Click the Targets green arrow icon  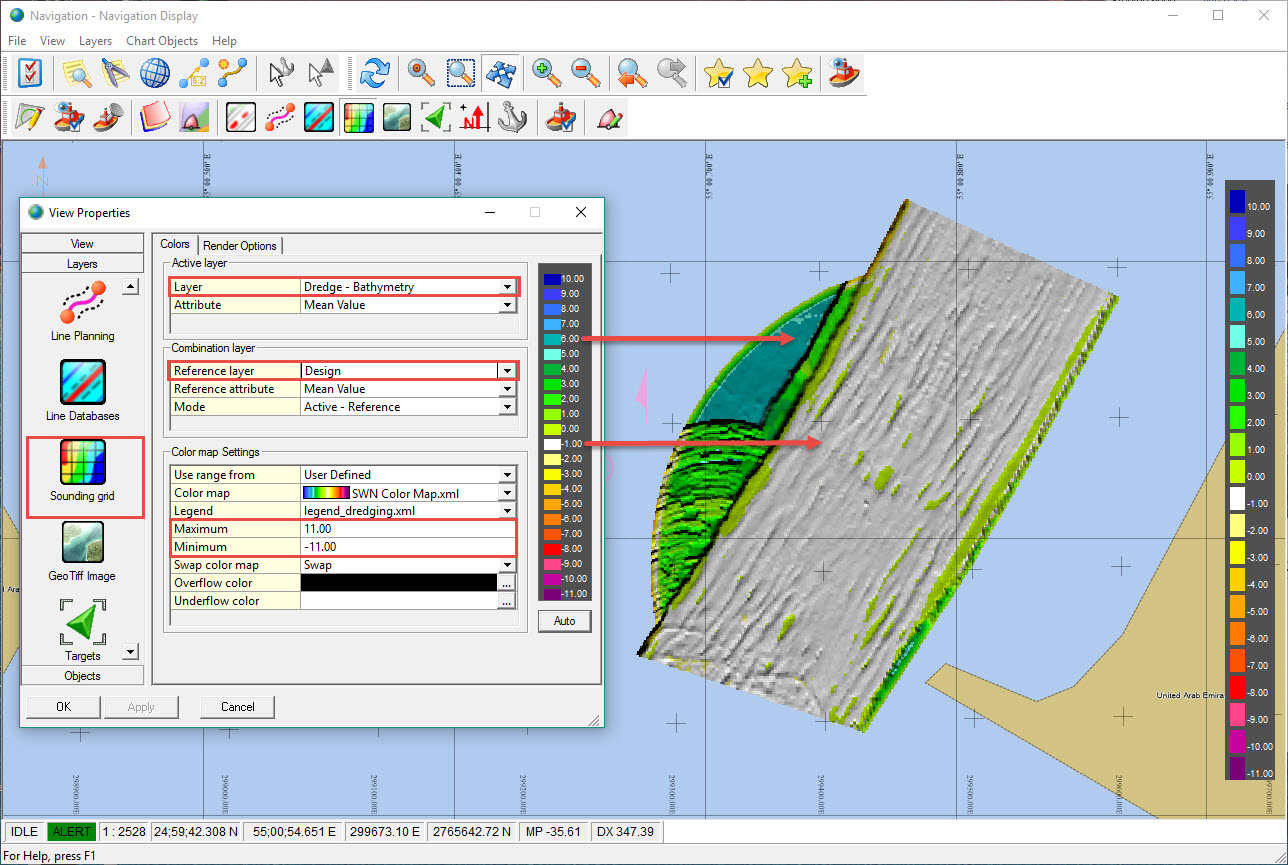coord(83,623)
